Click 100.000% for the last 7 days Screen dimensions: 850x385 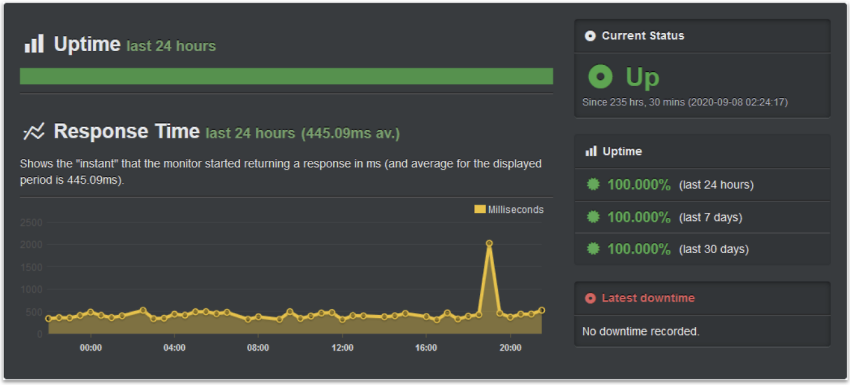[x=639, y=217]
